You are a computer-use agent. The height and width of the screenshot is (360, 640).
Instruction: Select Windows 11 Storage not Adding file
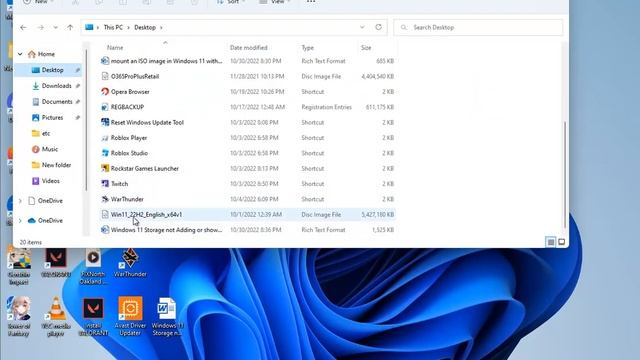pyautogui.click(x=166, y=230)
